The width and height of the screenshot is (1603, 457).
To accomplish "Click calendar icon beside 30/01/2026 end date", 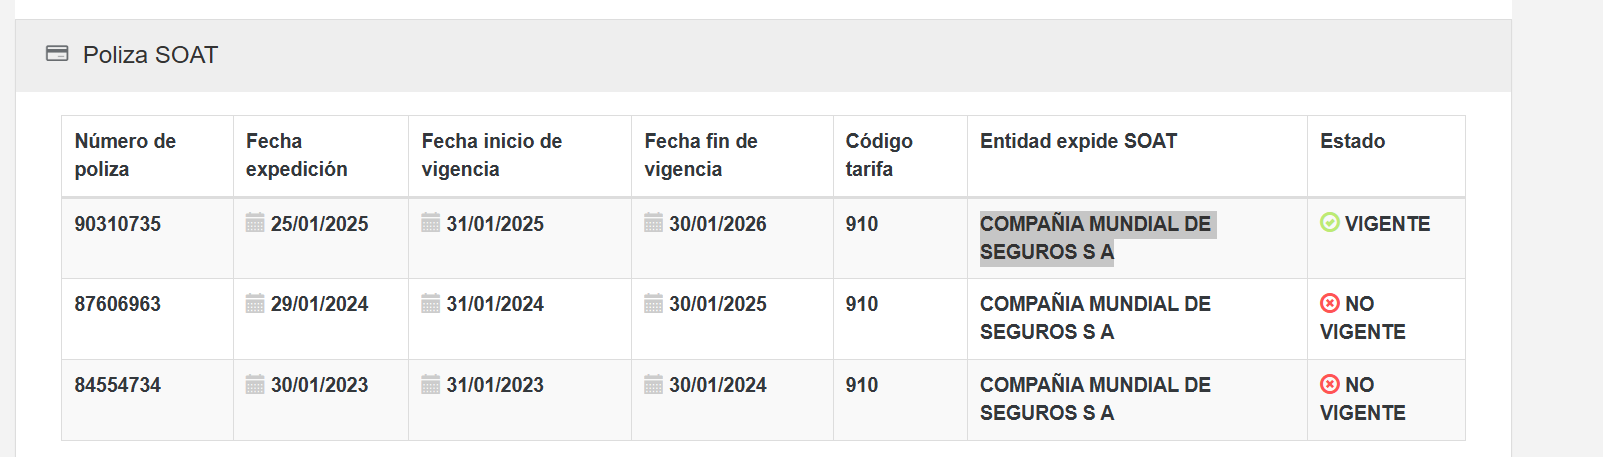I will (653, 222).
